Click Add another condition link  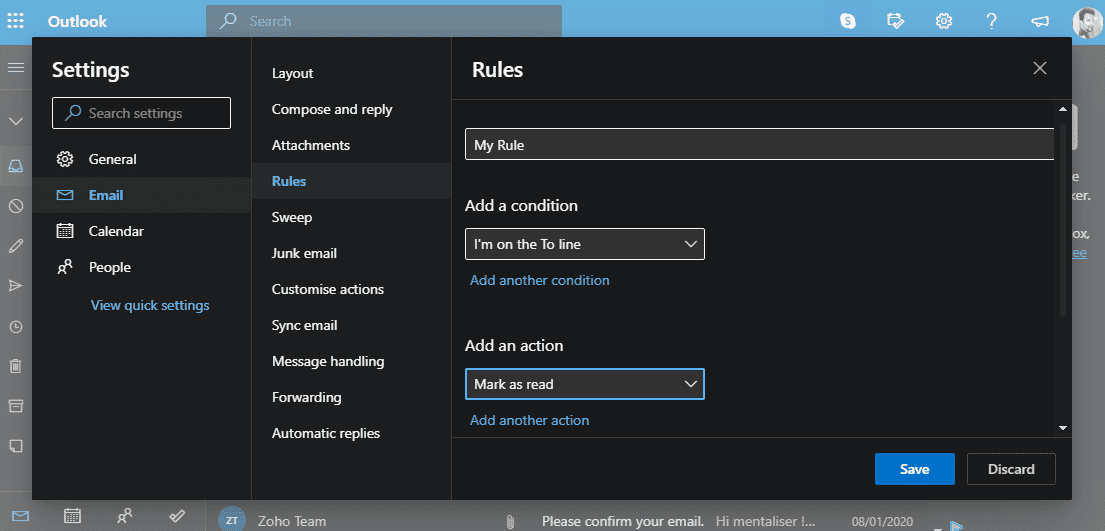[540, 280]
